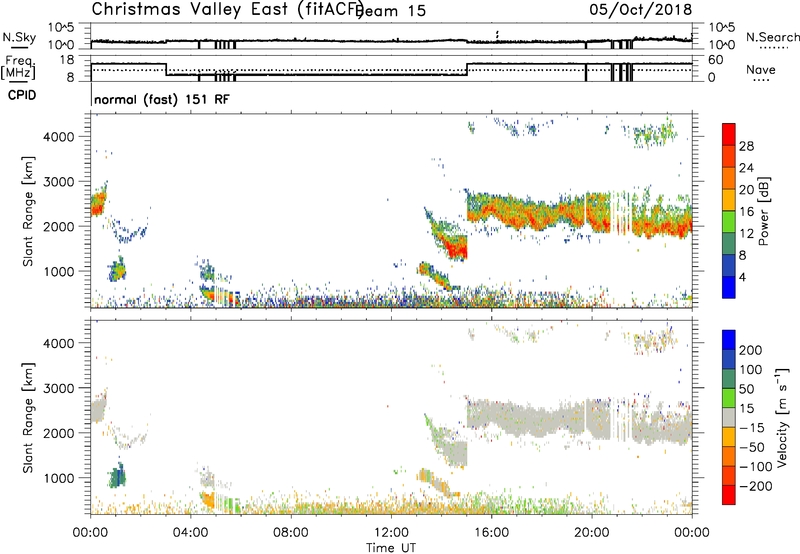The width and height of the screenshot is (800, 554).
Task: Select the '60' Nave axis value
Action: 716,60
